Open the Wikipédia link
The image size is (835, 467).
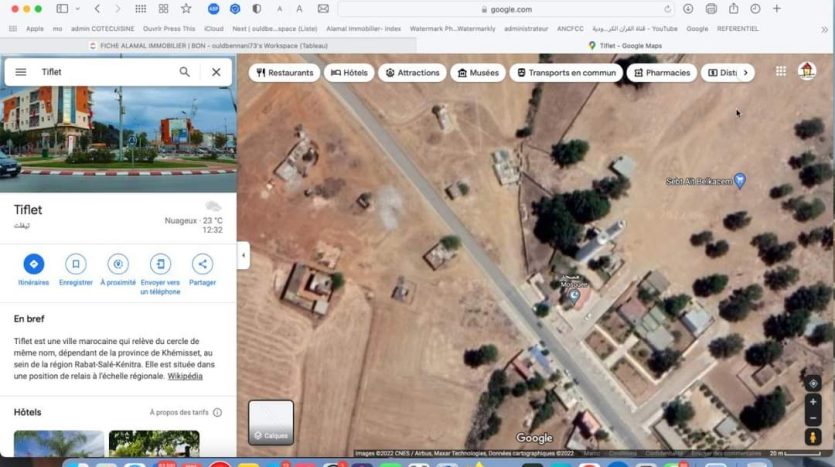(185, 376)
